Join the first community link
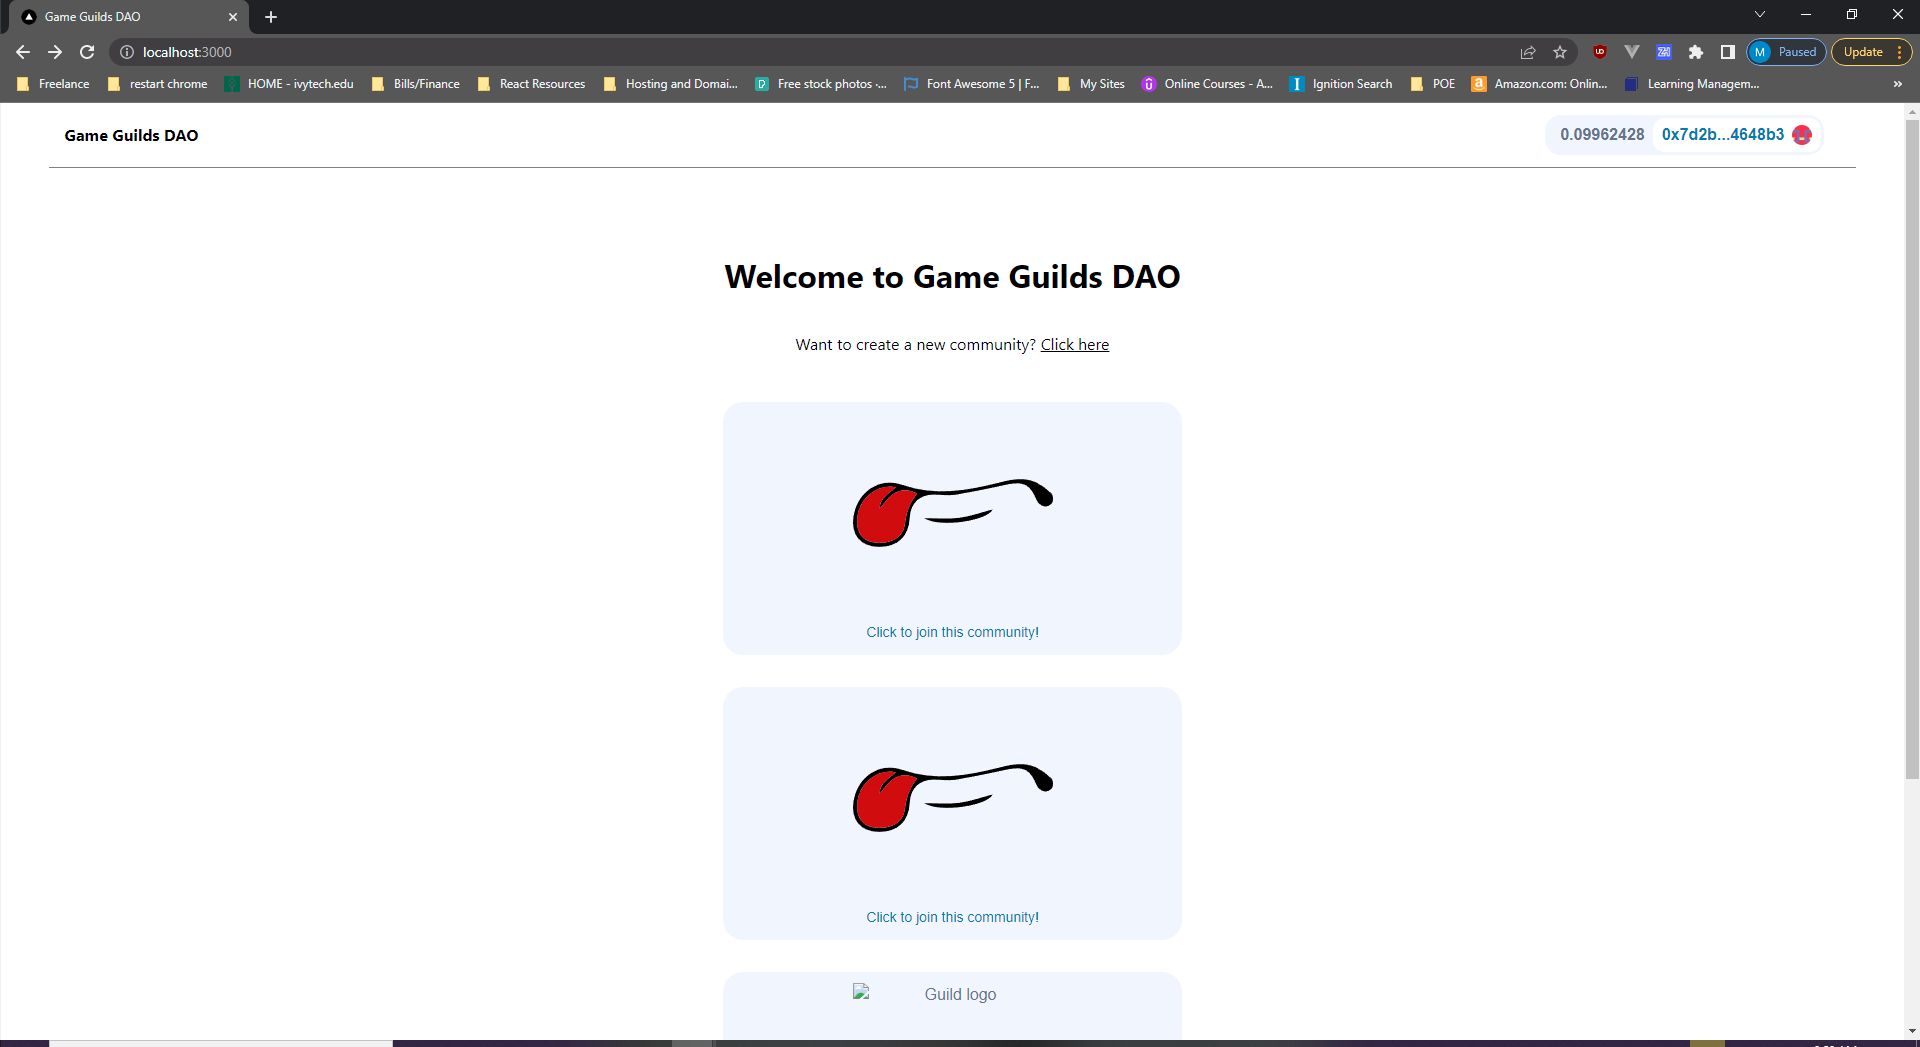This screenshot has width=1920, height=1047. click(x=952, y=632)
